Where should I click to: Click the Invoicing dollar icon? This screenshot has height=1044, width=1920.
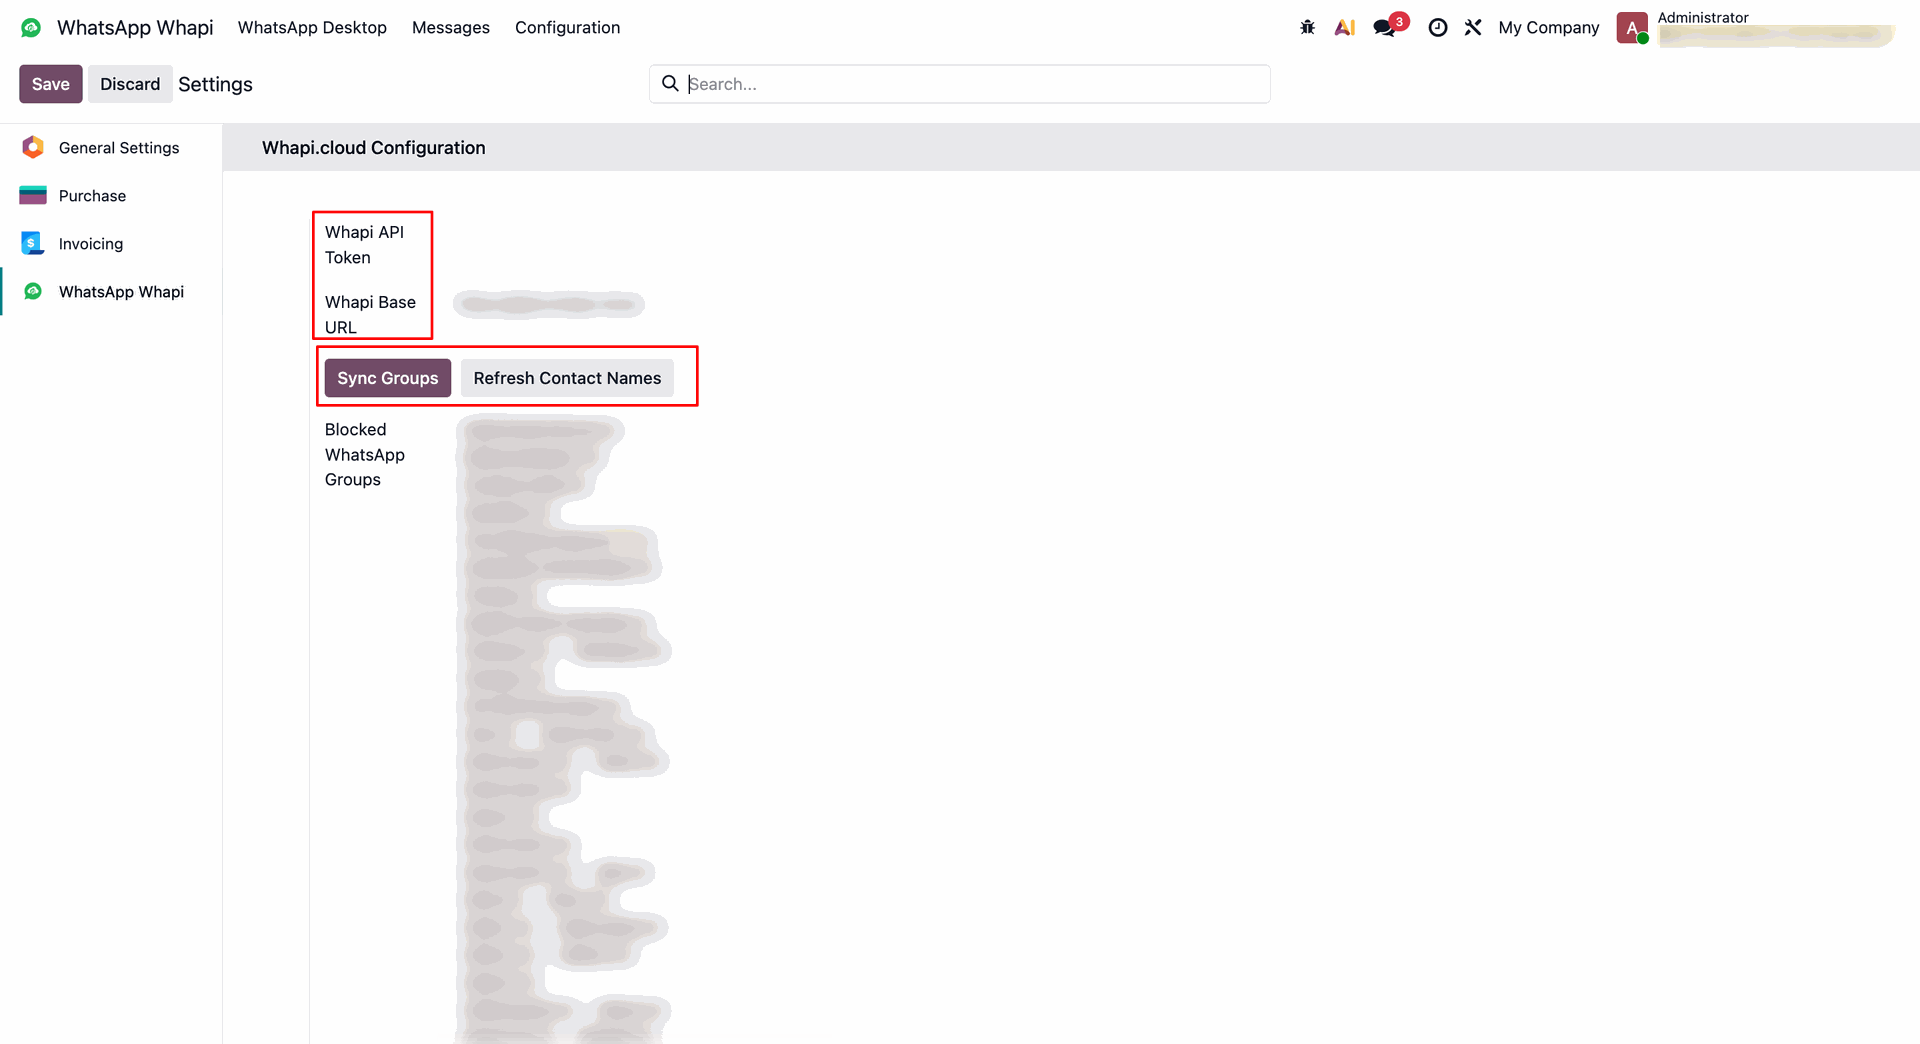(33, 244)
